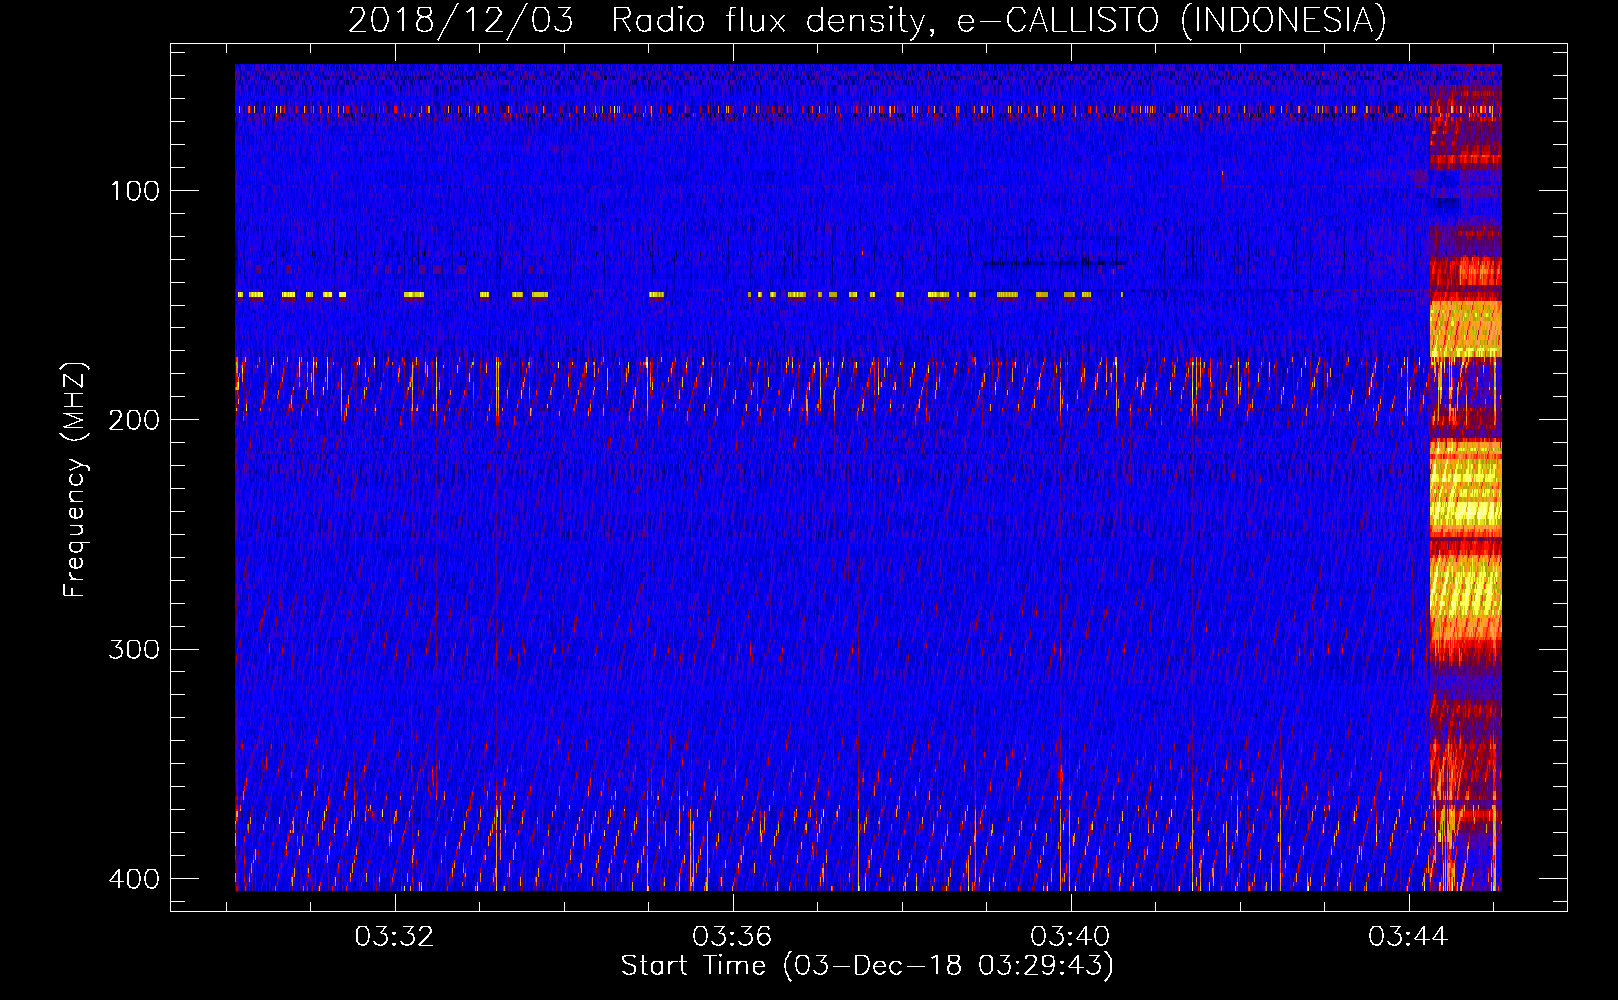The image size is (1618, 1000).
Task: Click the 300 frequency tick label
Action: (x=134, y=650)
